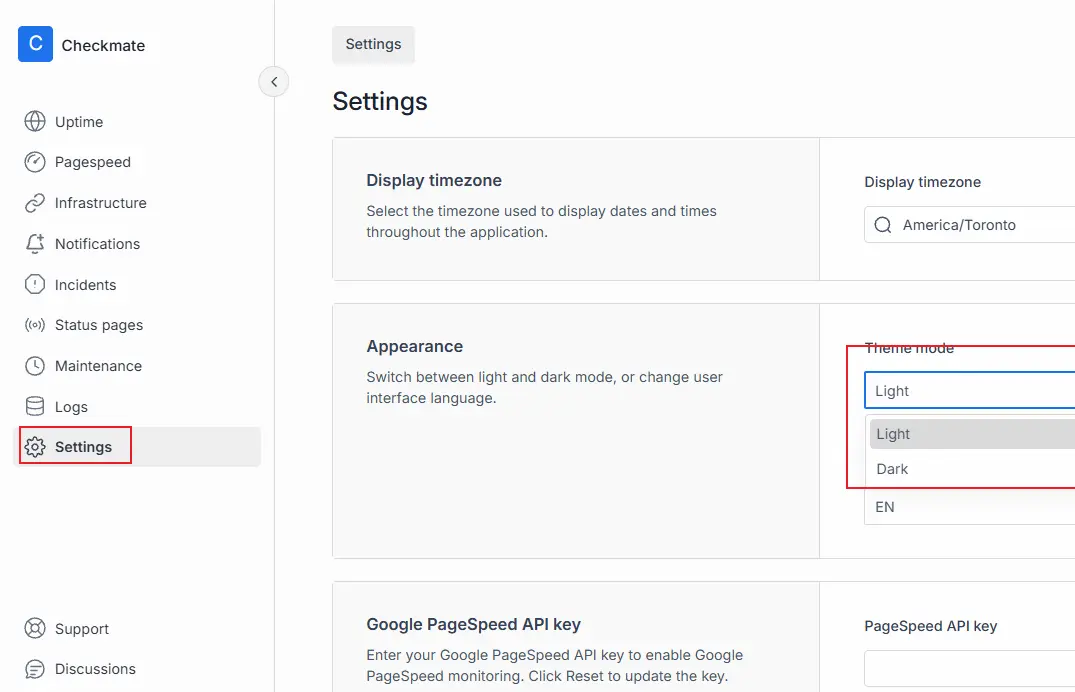Click the Infrastructure link icon
Screen dimensions: 1075x692
35,203
